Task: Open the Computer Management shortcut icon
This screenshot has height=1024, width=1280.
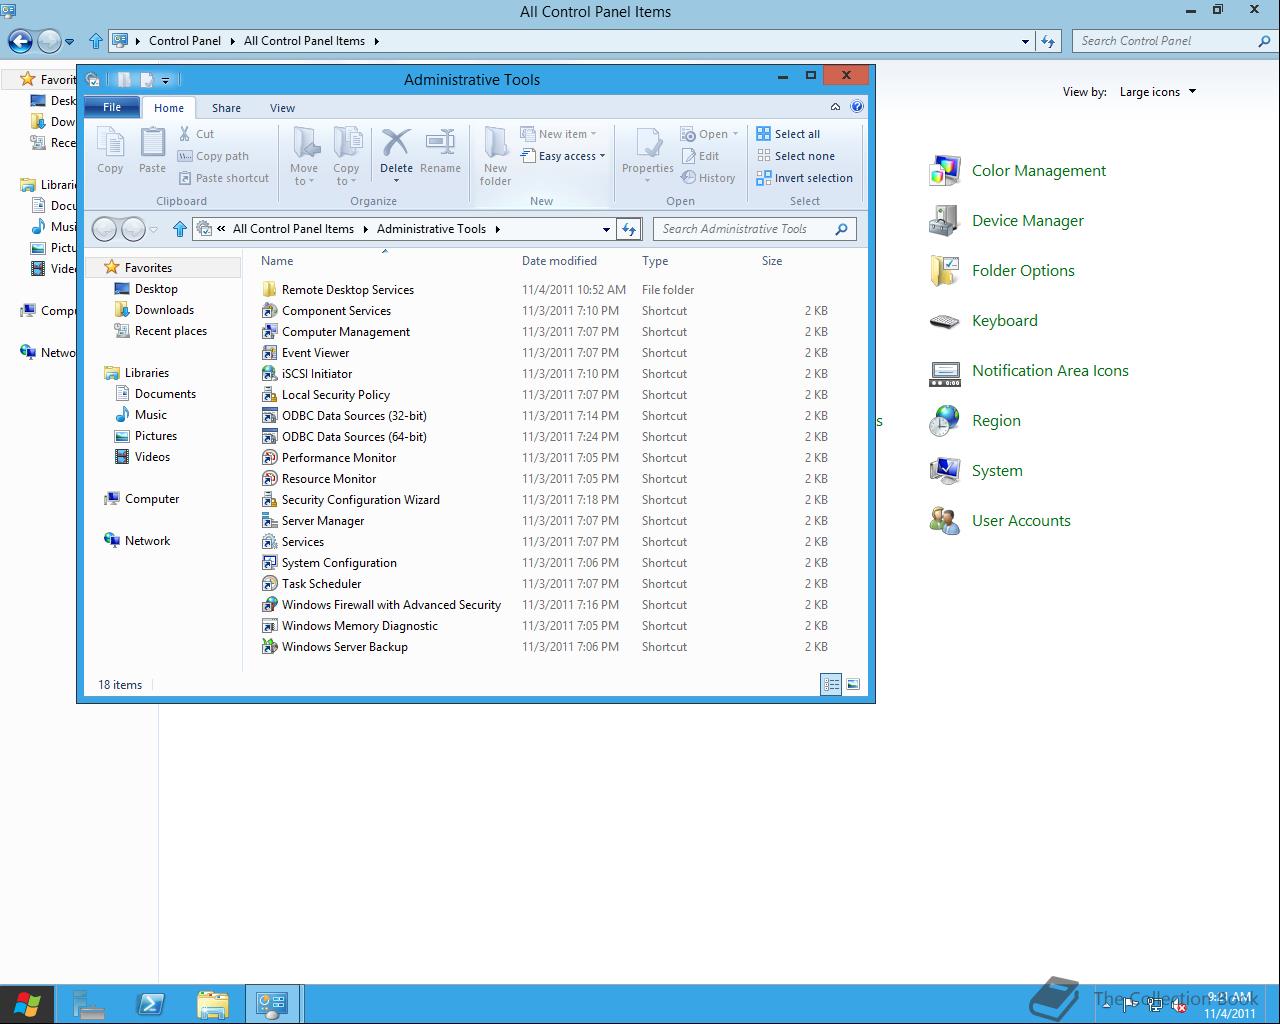Action: [269, 332]
